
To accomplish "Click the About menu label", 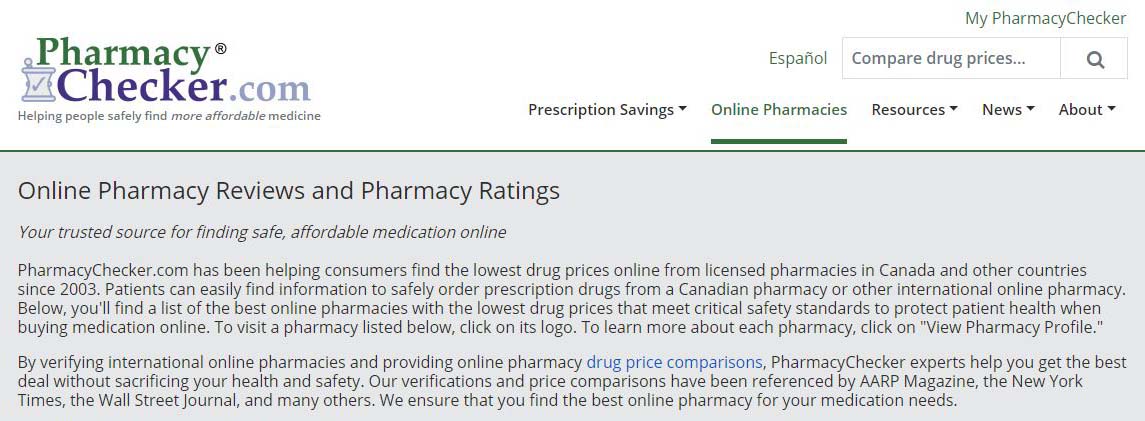I will pyautogui.click(x=1080, y=109).
